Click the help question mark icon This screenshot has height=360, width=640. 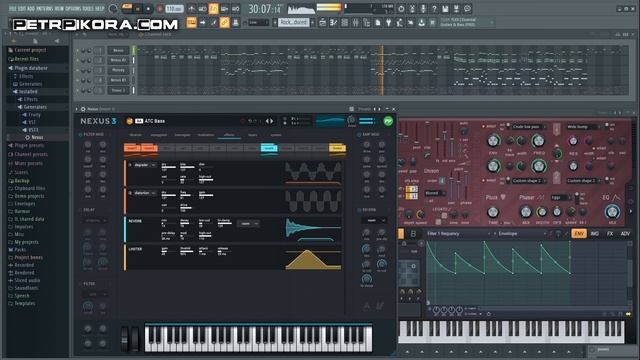pyautogui.click(x=434, y=9)
